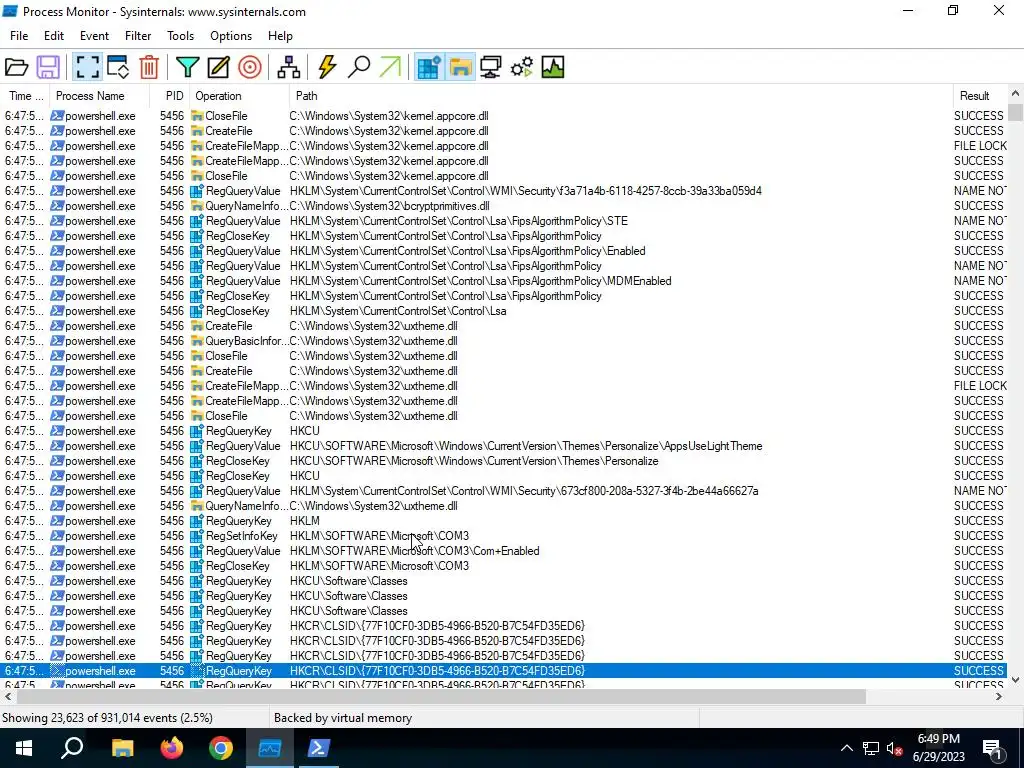The width and height of the screenshot is (1024, 768).
Task: Select the bcryptprimitives.dll QueryNameInfo row
Action: 504,206
